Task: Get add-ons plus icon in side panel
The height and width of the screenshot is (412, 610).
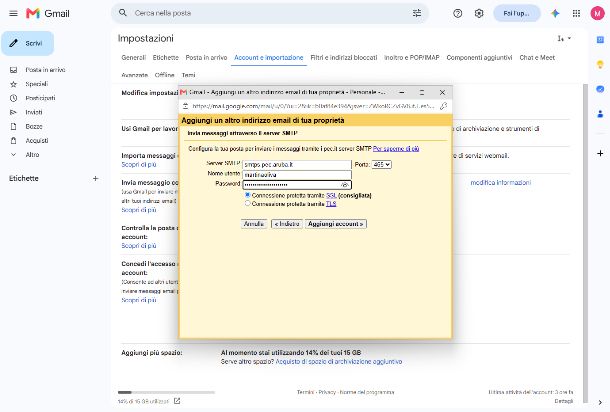Action: tap(600, 153)
